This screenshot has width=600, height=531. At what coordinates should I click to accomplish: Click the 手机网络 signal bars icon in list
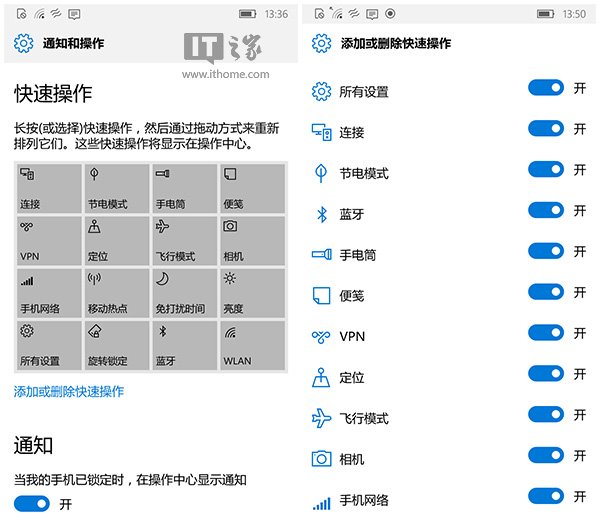coord(321,503)
